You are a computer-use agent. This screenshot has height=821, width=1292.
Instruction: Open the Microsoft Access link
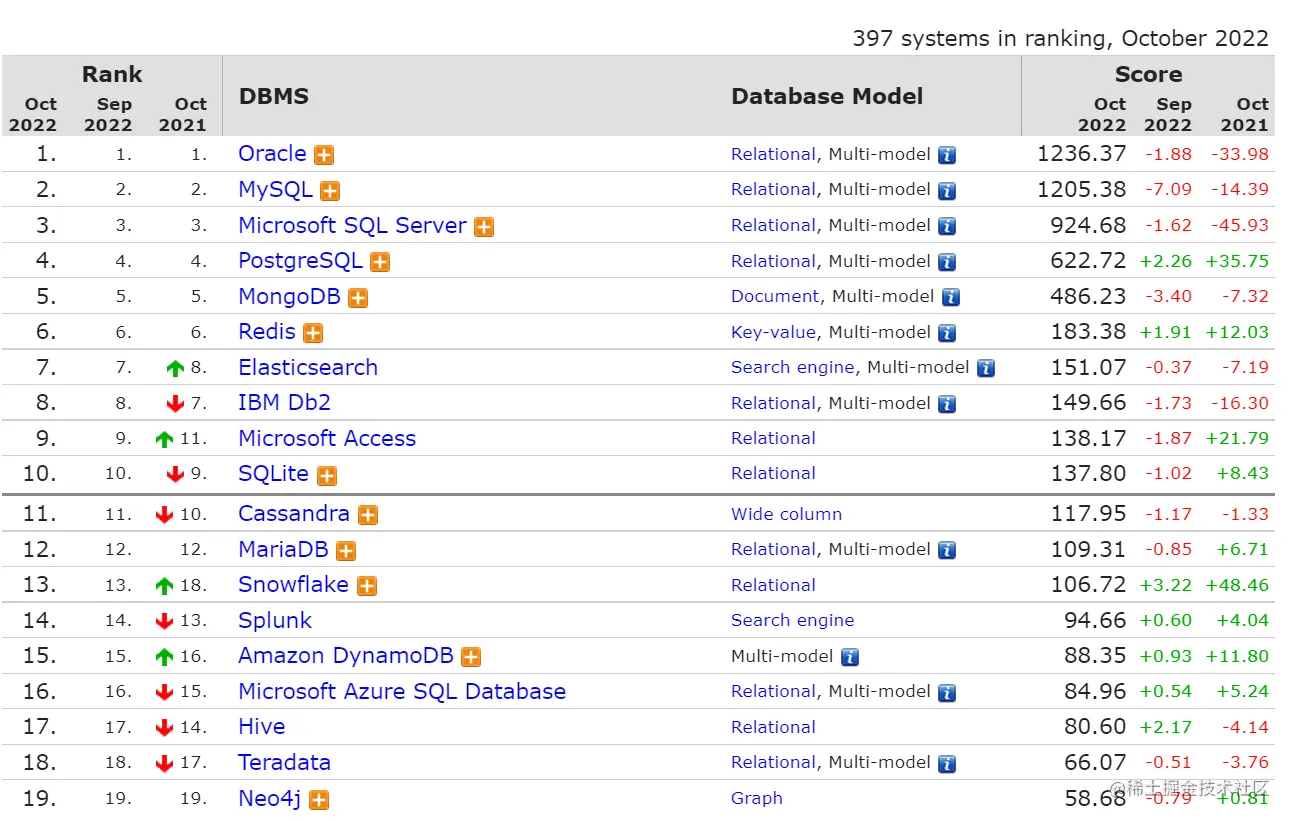[327, 438]
